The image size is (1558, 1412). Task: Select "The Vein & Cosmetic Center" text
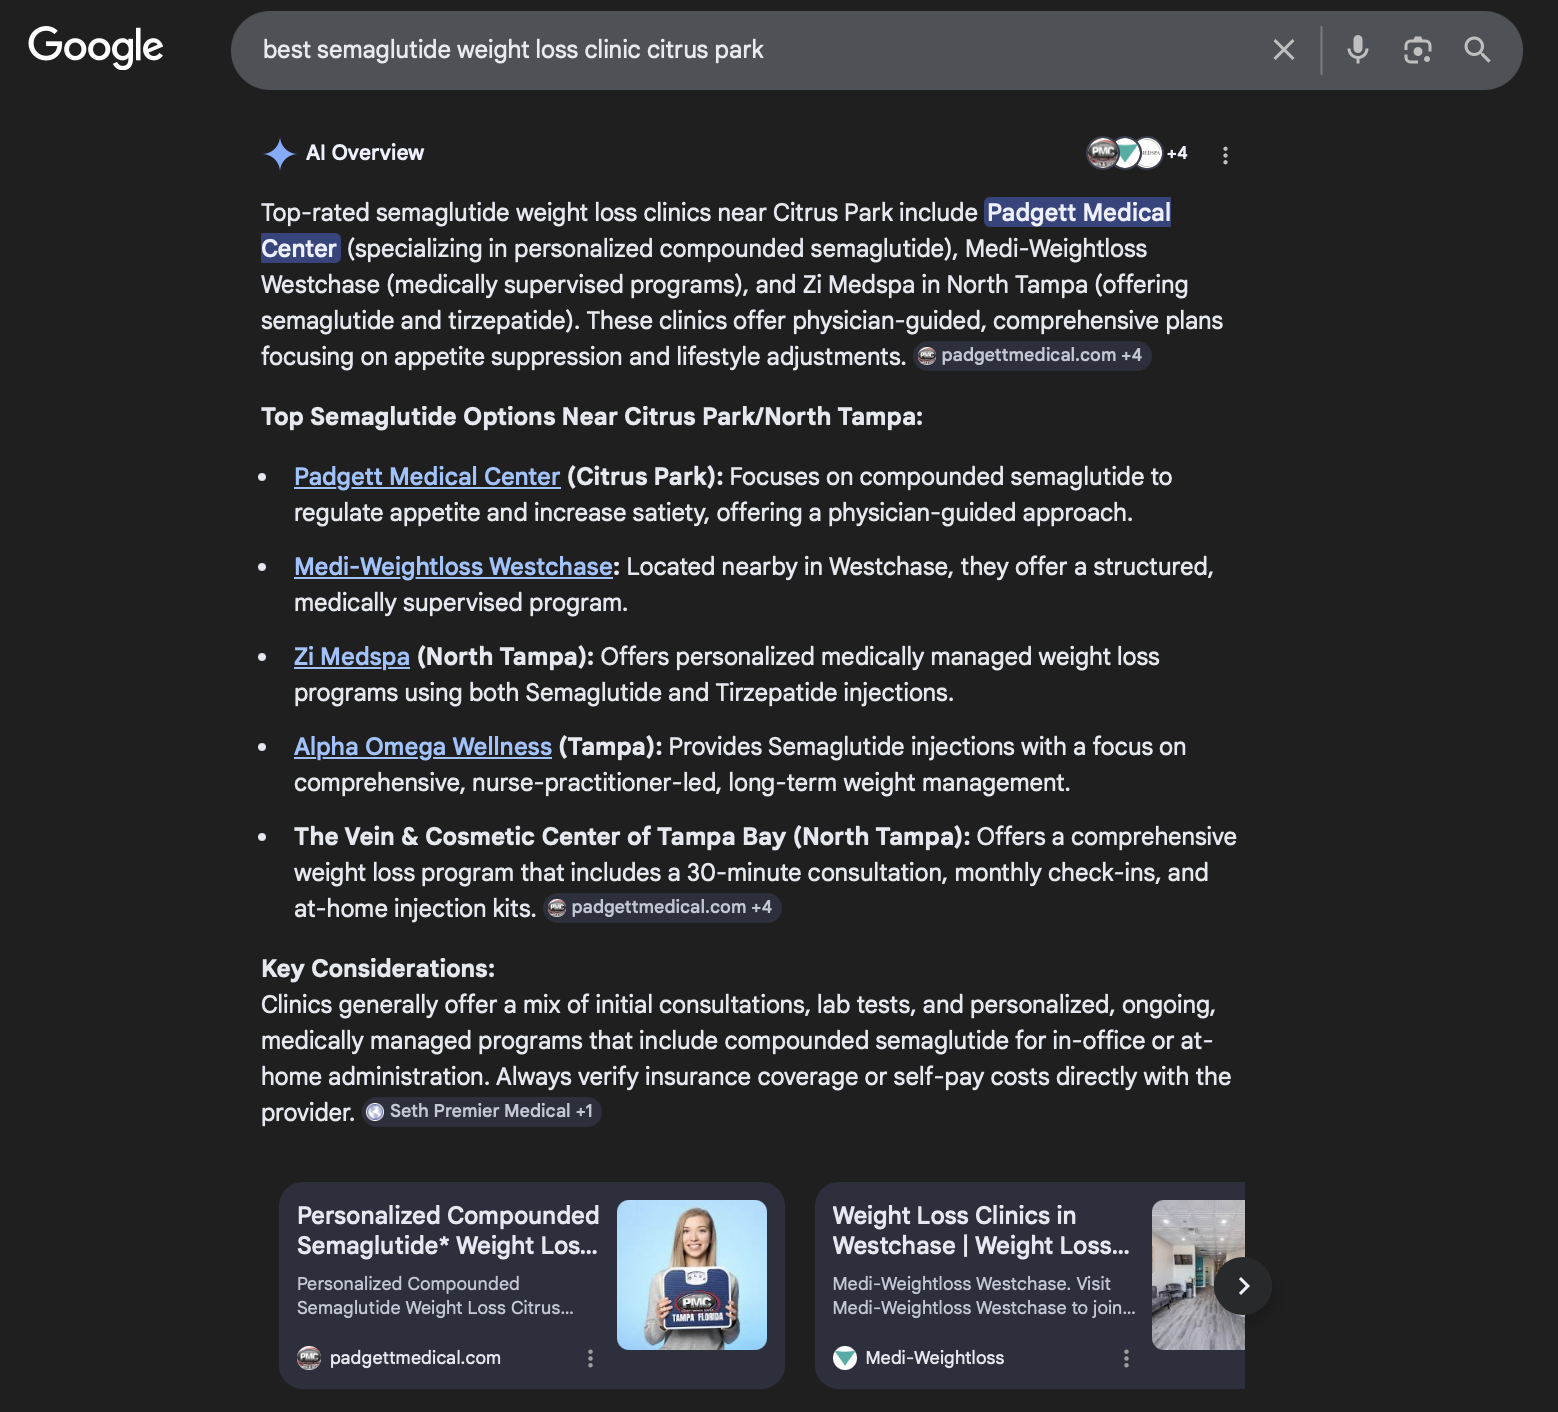[x=468, y=837]
